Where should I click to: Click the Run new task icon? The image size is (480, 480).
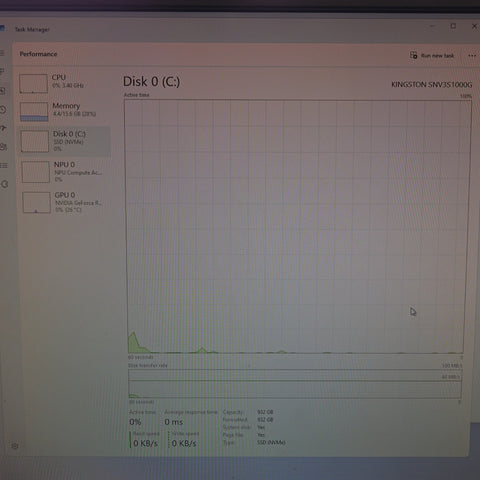point(413,55)
